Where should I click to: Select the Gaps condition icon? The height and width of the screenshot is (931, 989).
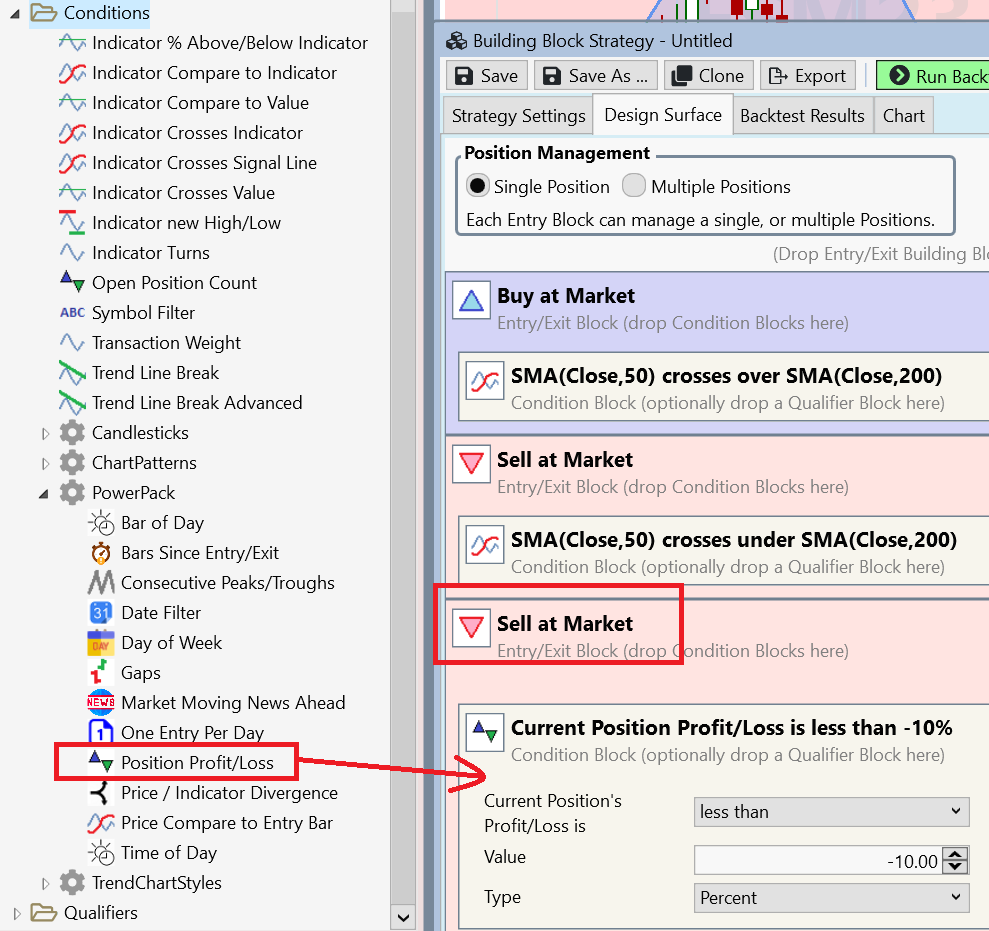101,673
